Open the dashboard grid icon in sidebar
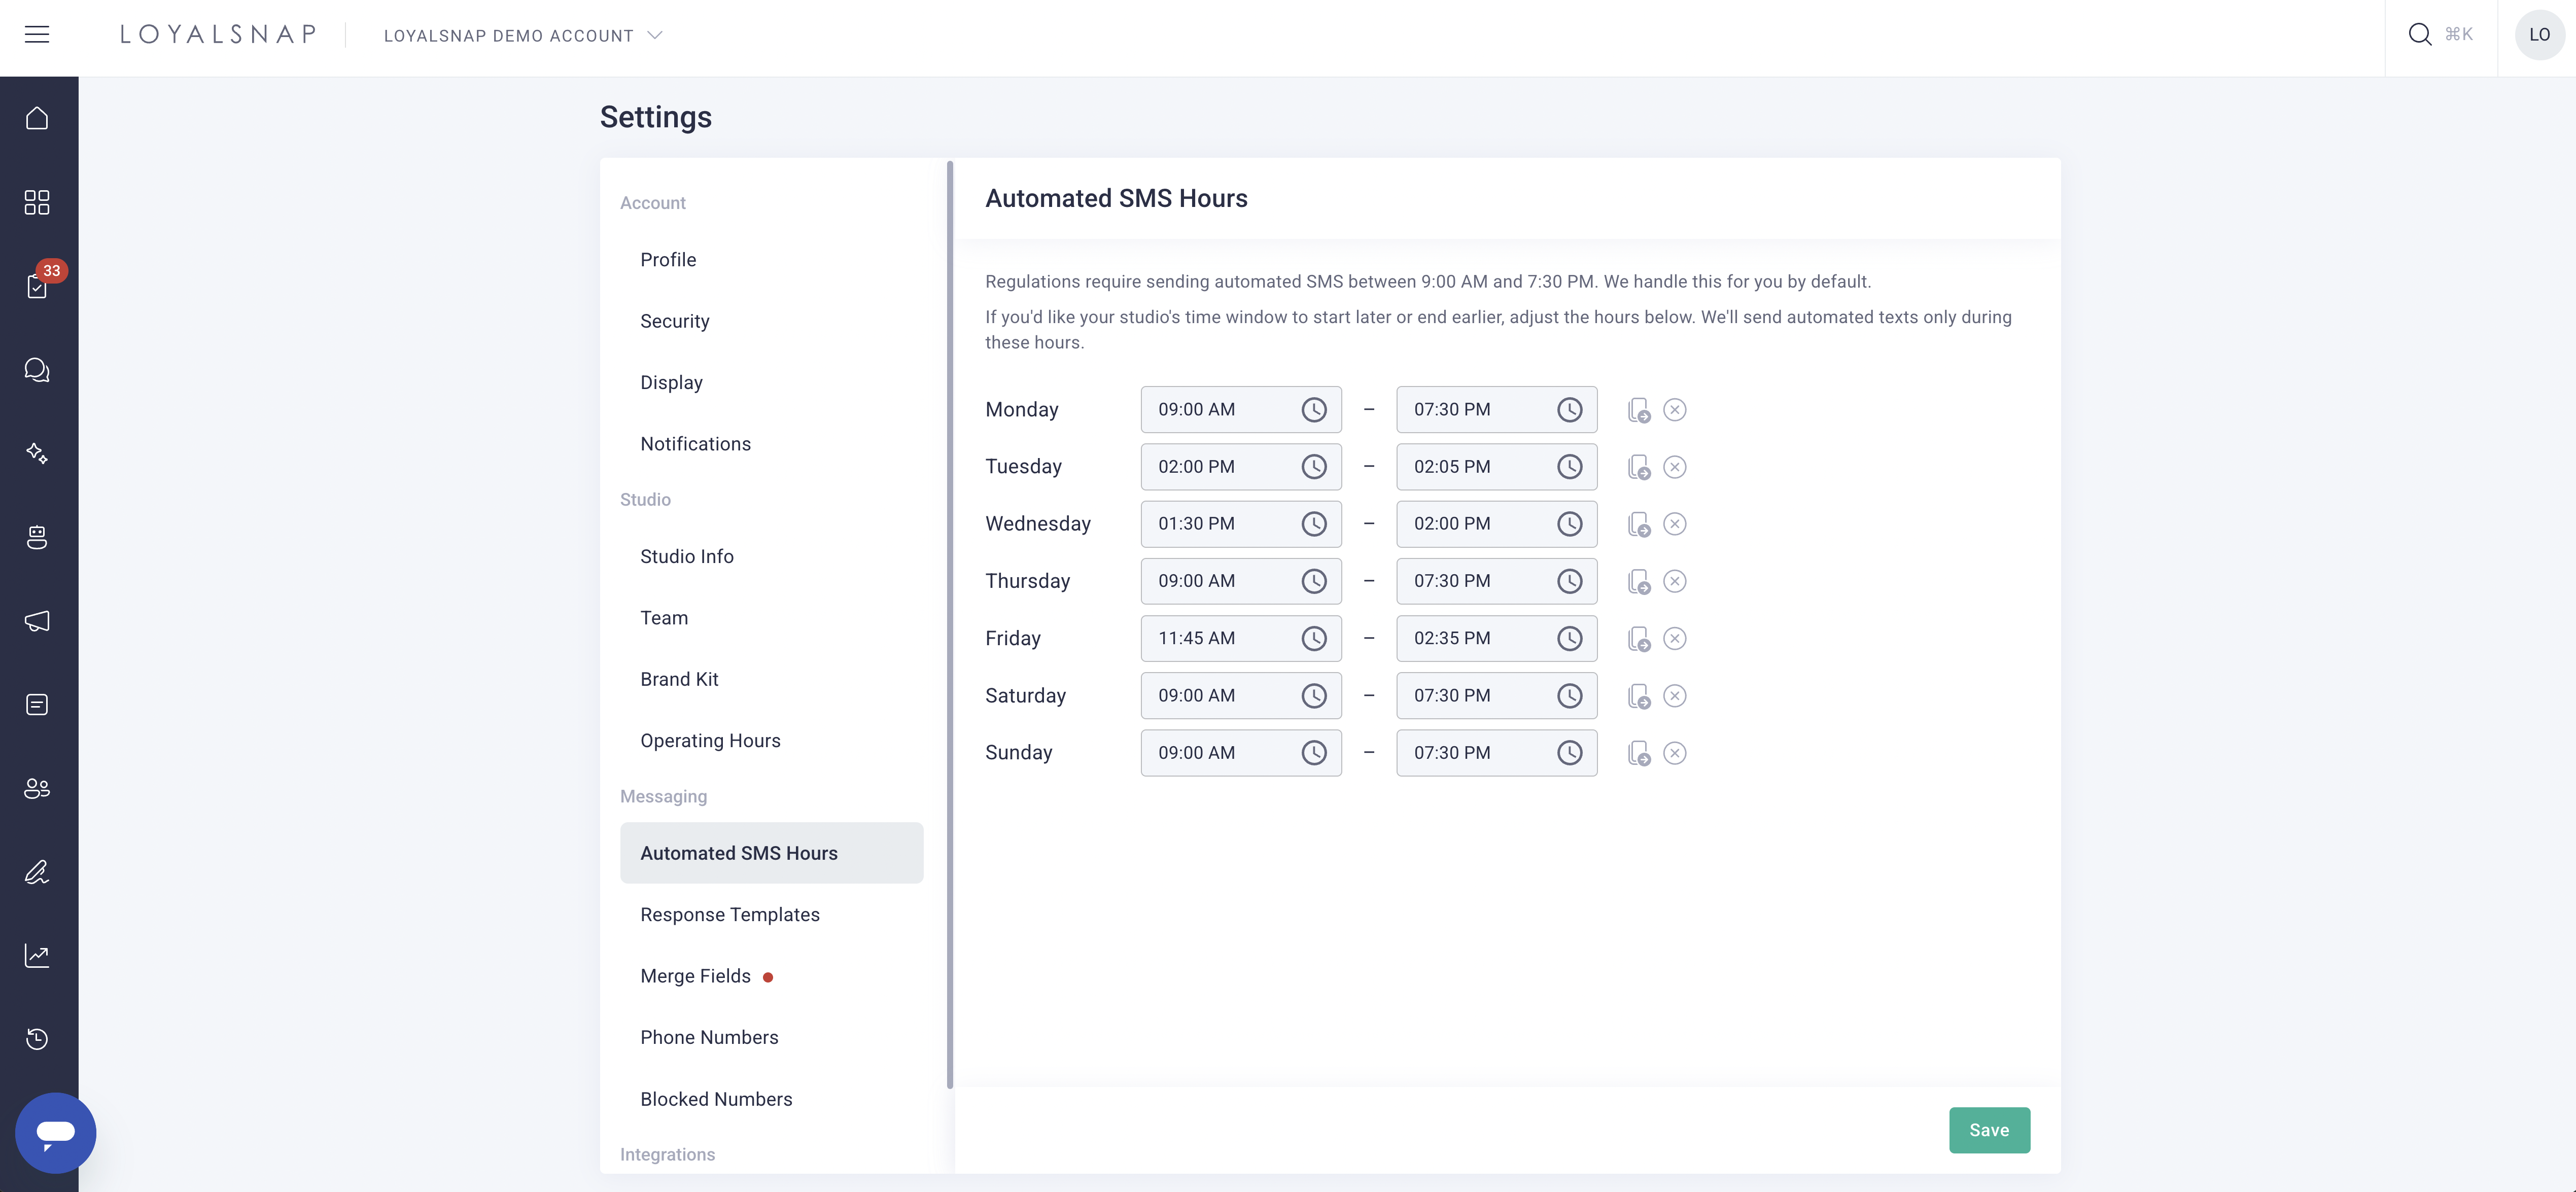The height and width of the screenshot is (1192, 2576). coord(37,202)
